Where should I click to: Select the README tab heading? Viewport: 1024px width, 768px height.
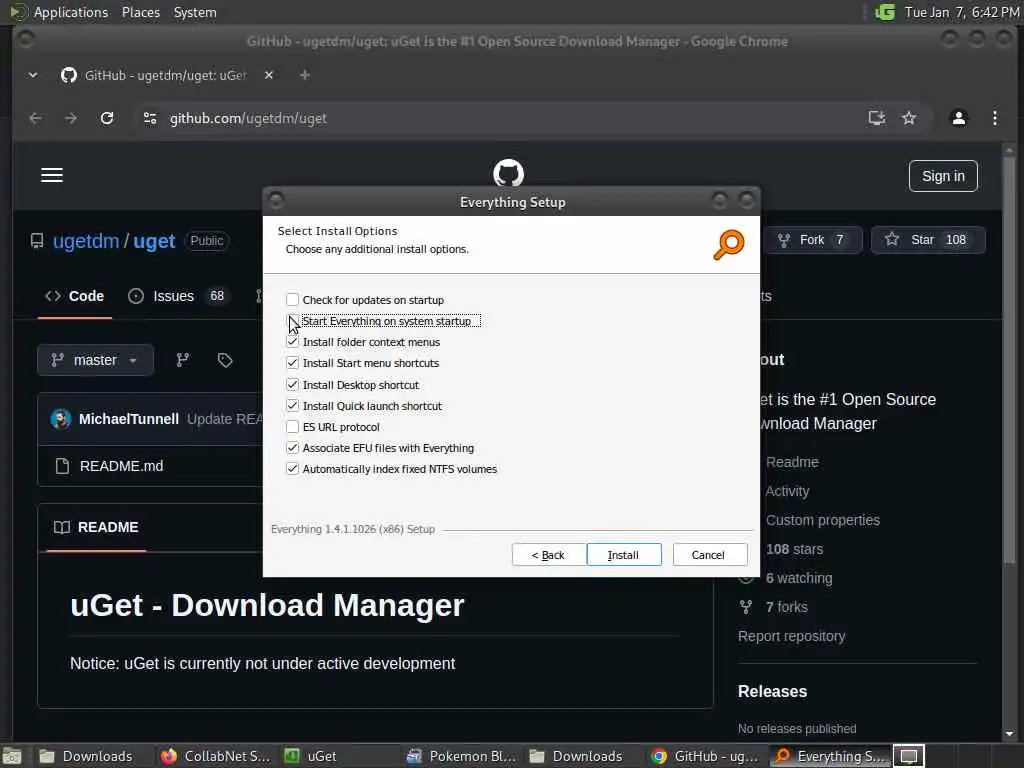pos(97,527)
